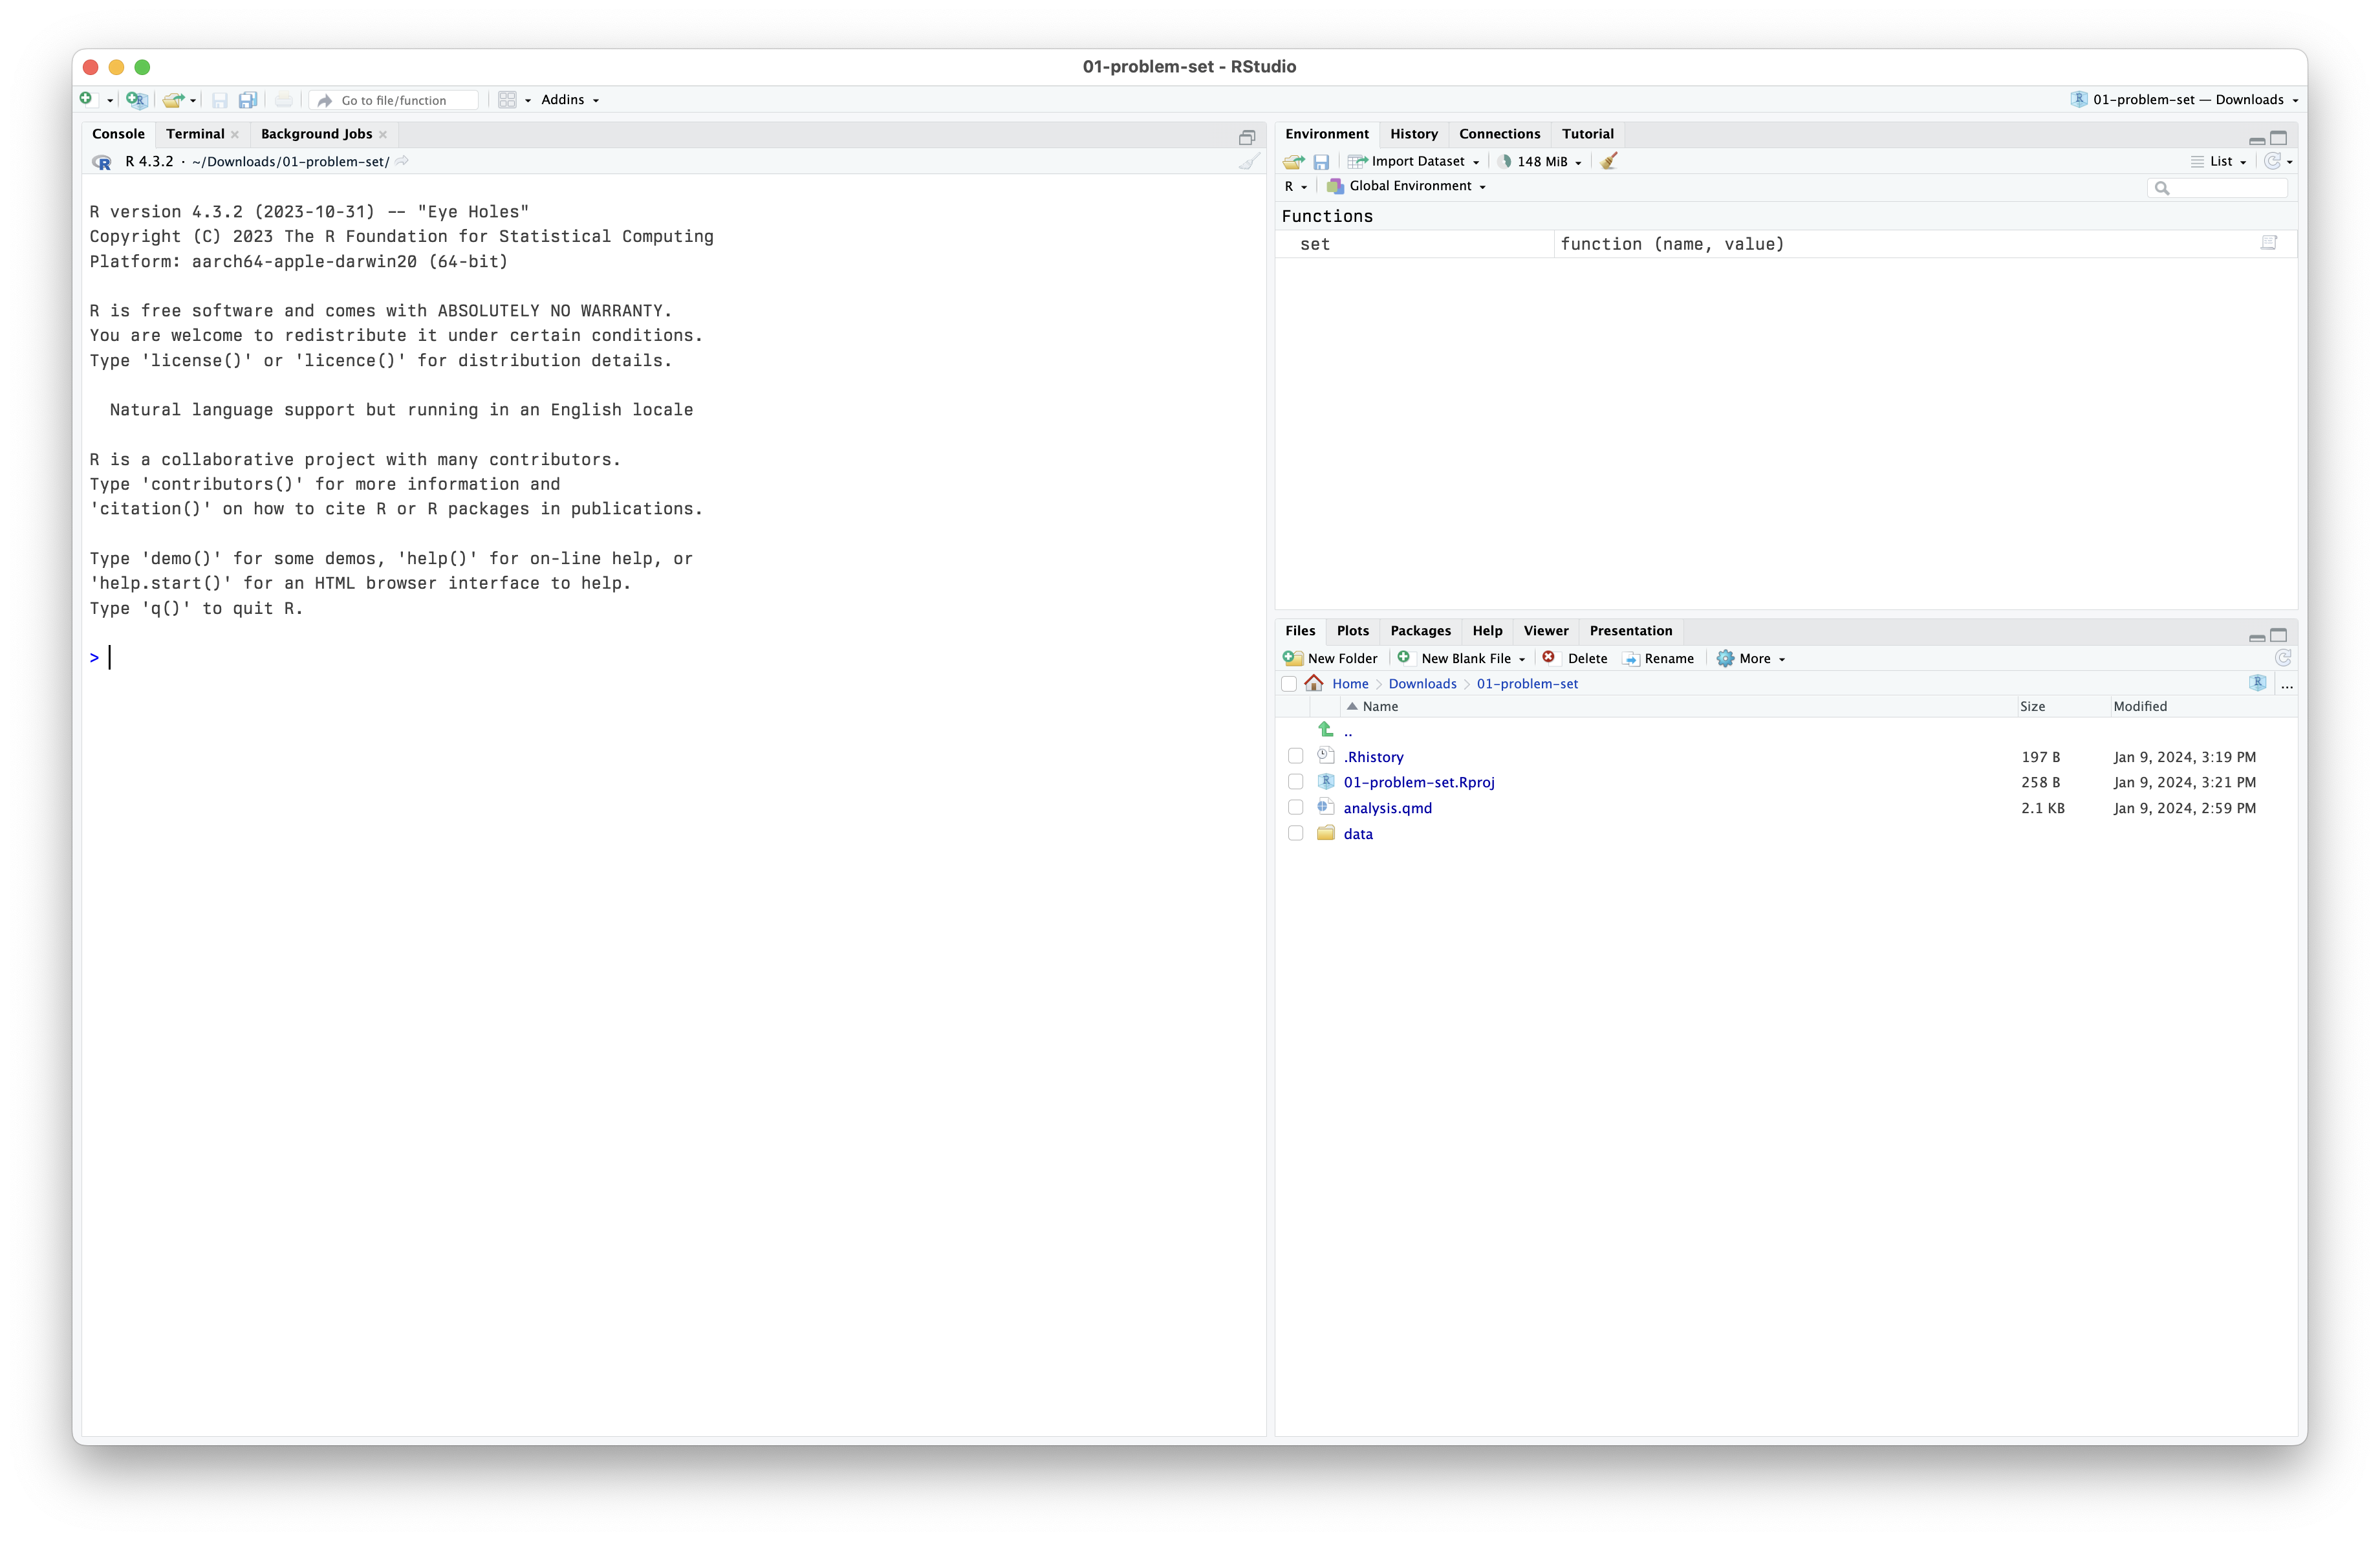The height and width of the screenshot is (1541, 2380).
Task: Click the Create a project icon
Action: pos(136,100)
